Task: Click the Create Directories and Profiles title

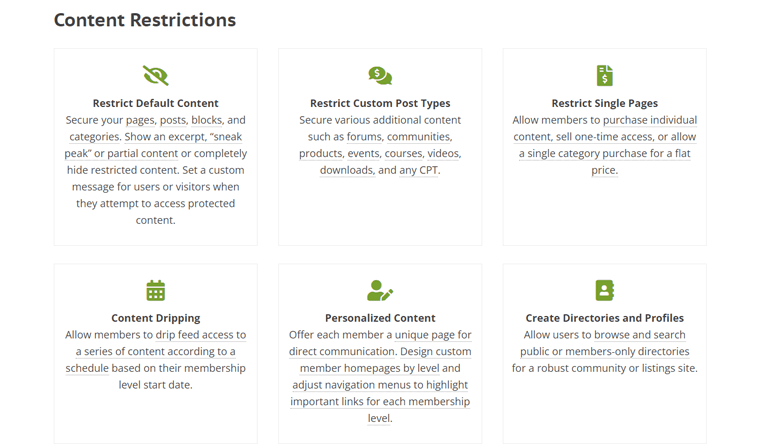Action: click(x=604, y=318)
